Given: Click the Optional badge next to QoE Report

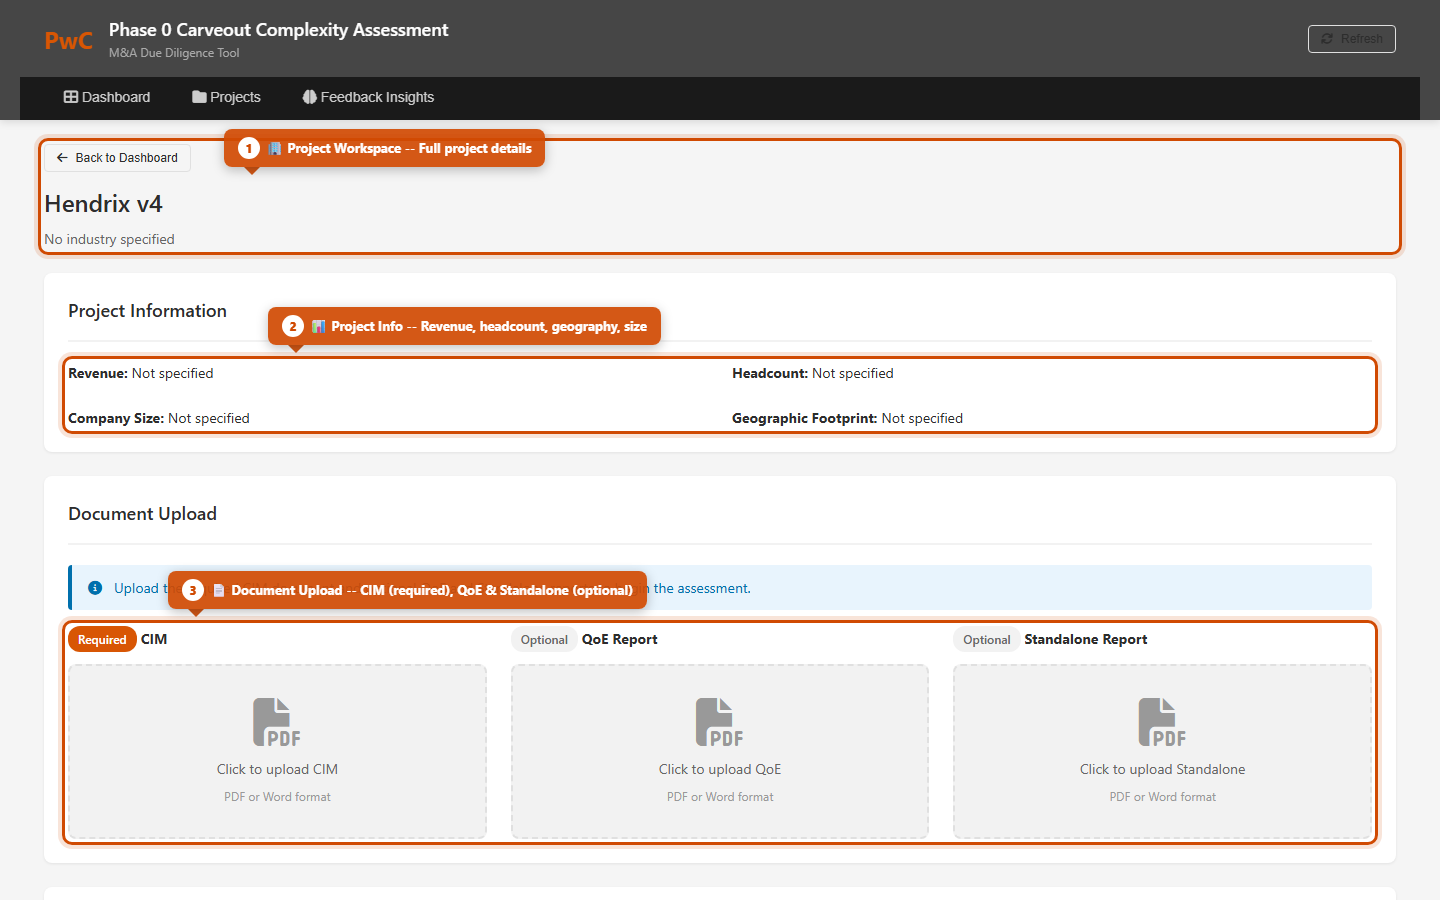Looking at the screenshot, I should (544, 638).
